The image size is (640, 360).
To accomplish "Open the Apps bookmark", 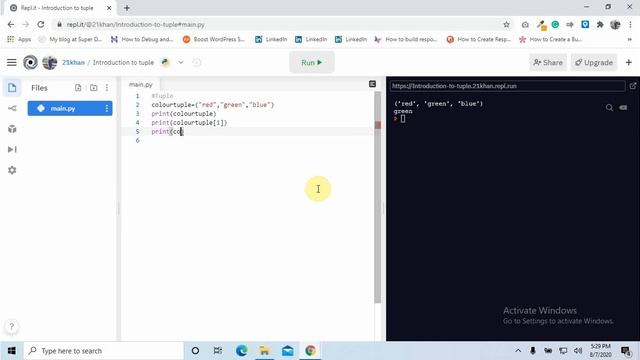I will pyautogui.click(x=19, y=39).
